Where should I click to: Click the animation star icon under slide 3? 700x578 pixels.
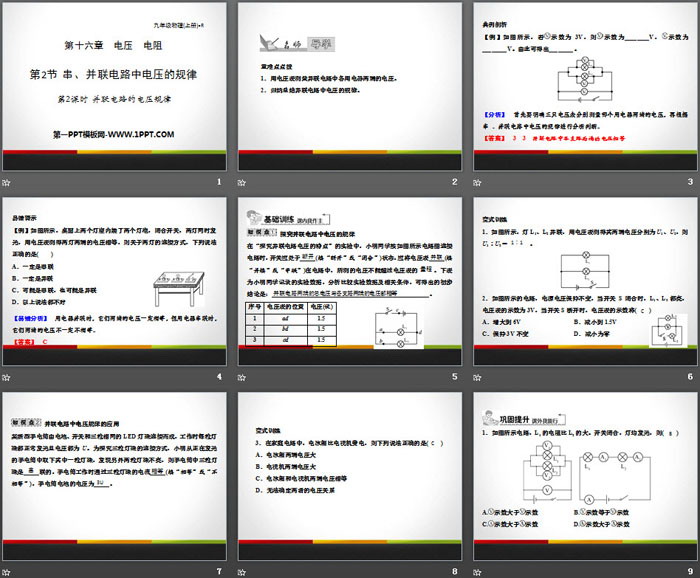pyautogui.click(x=477, y=183)
